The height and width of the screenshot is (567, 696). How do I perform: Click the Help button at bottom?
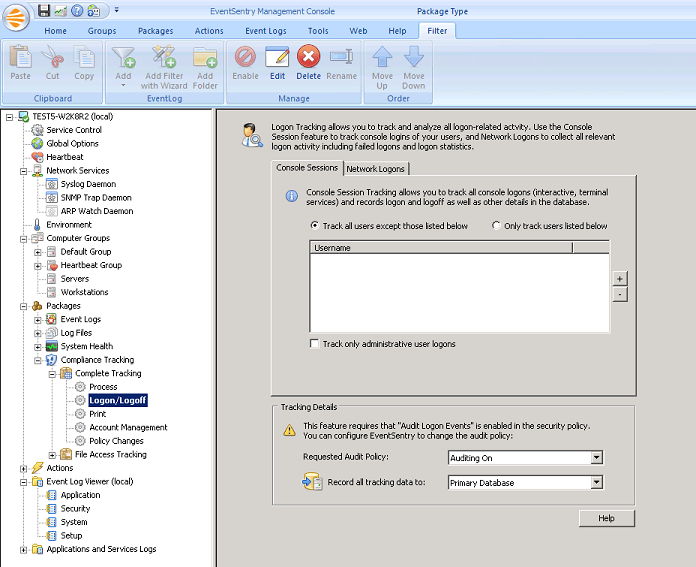point(606,518)
